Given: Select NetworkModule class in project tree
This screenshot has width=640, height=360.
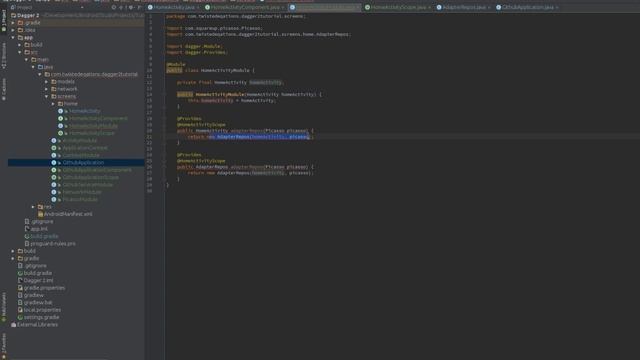Looking at the screenshot, I should click(x=82, y=192).
